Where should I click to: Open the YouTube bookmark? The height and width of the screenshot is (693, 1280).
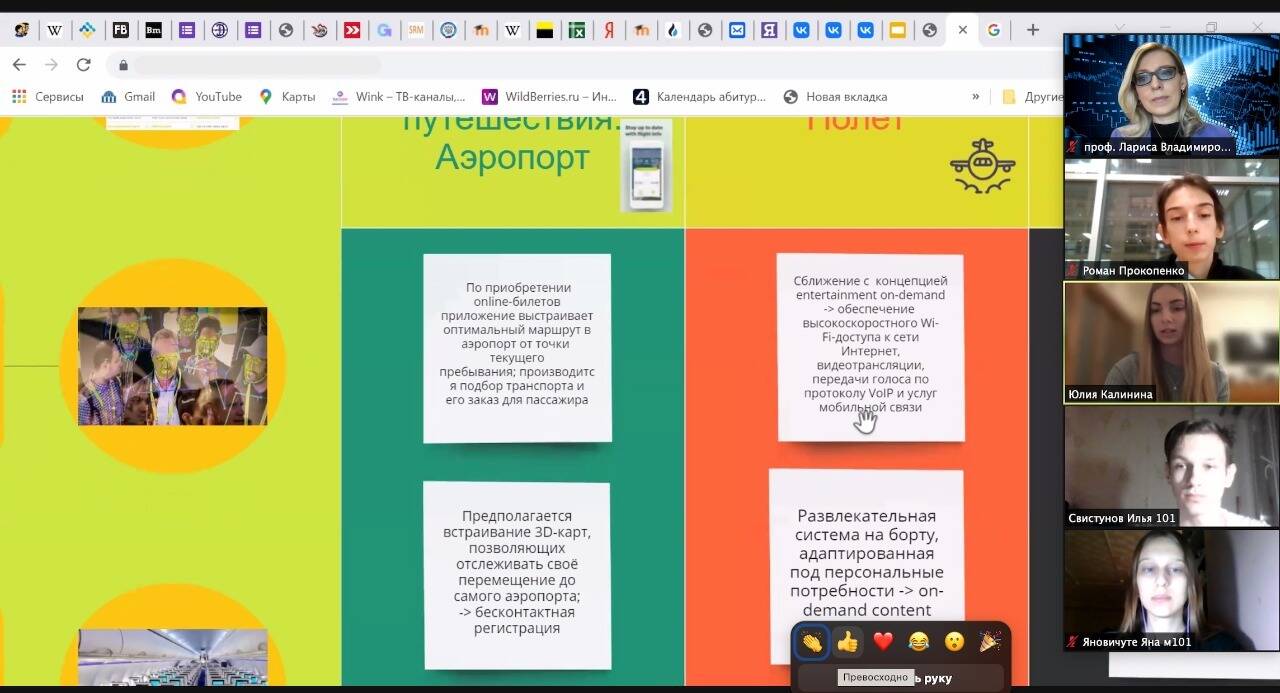coord(207,97)
